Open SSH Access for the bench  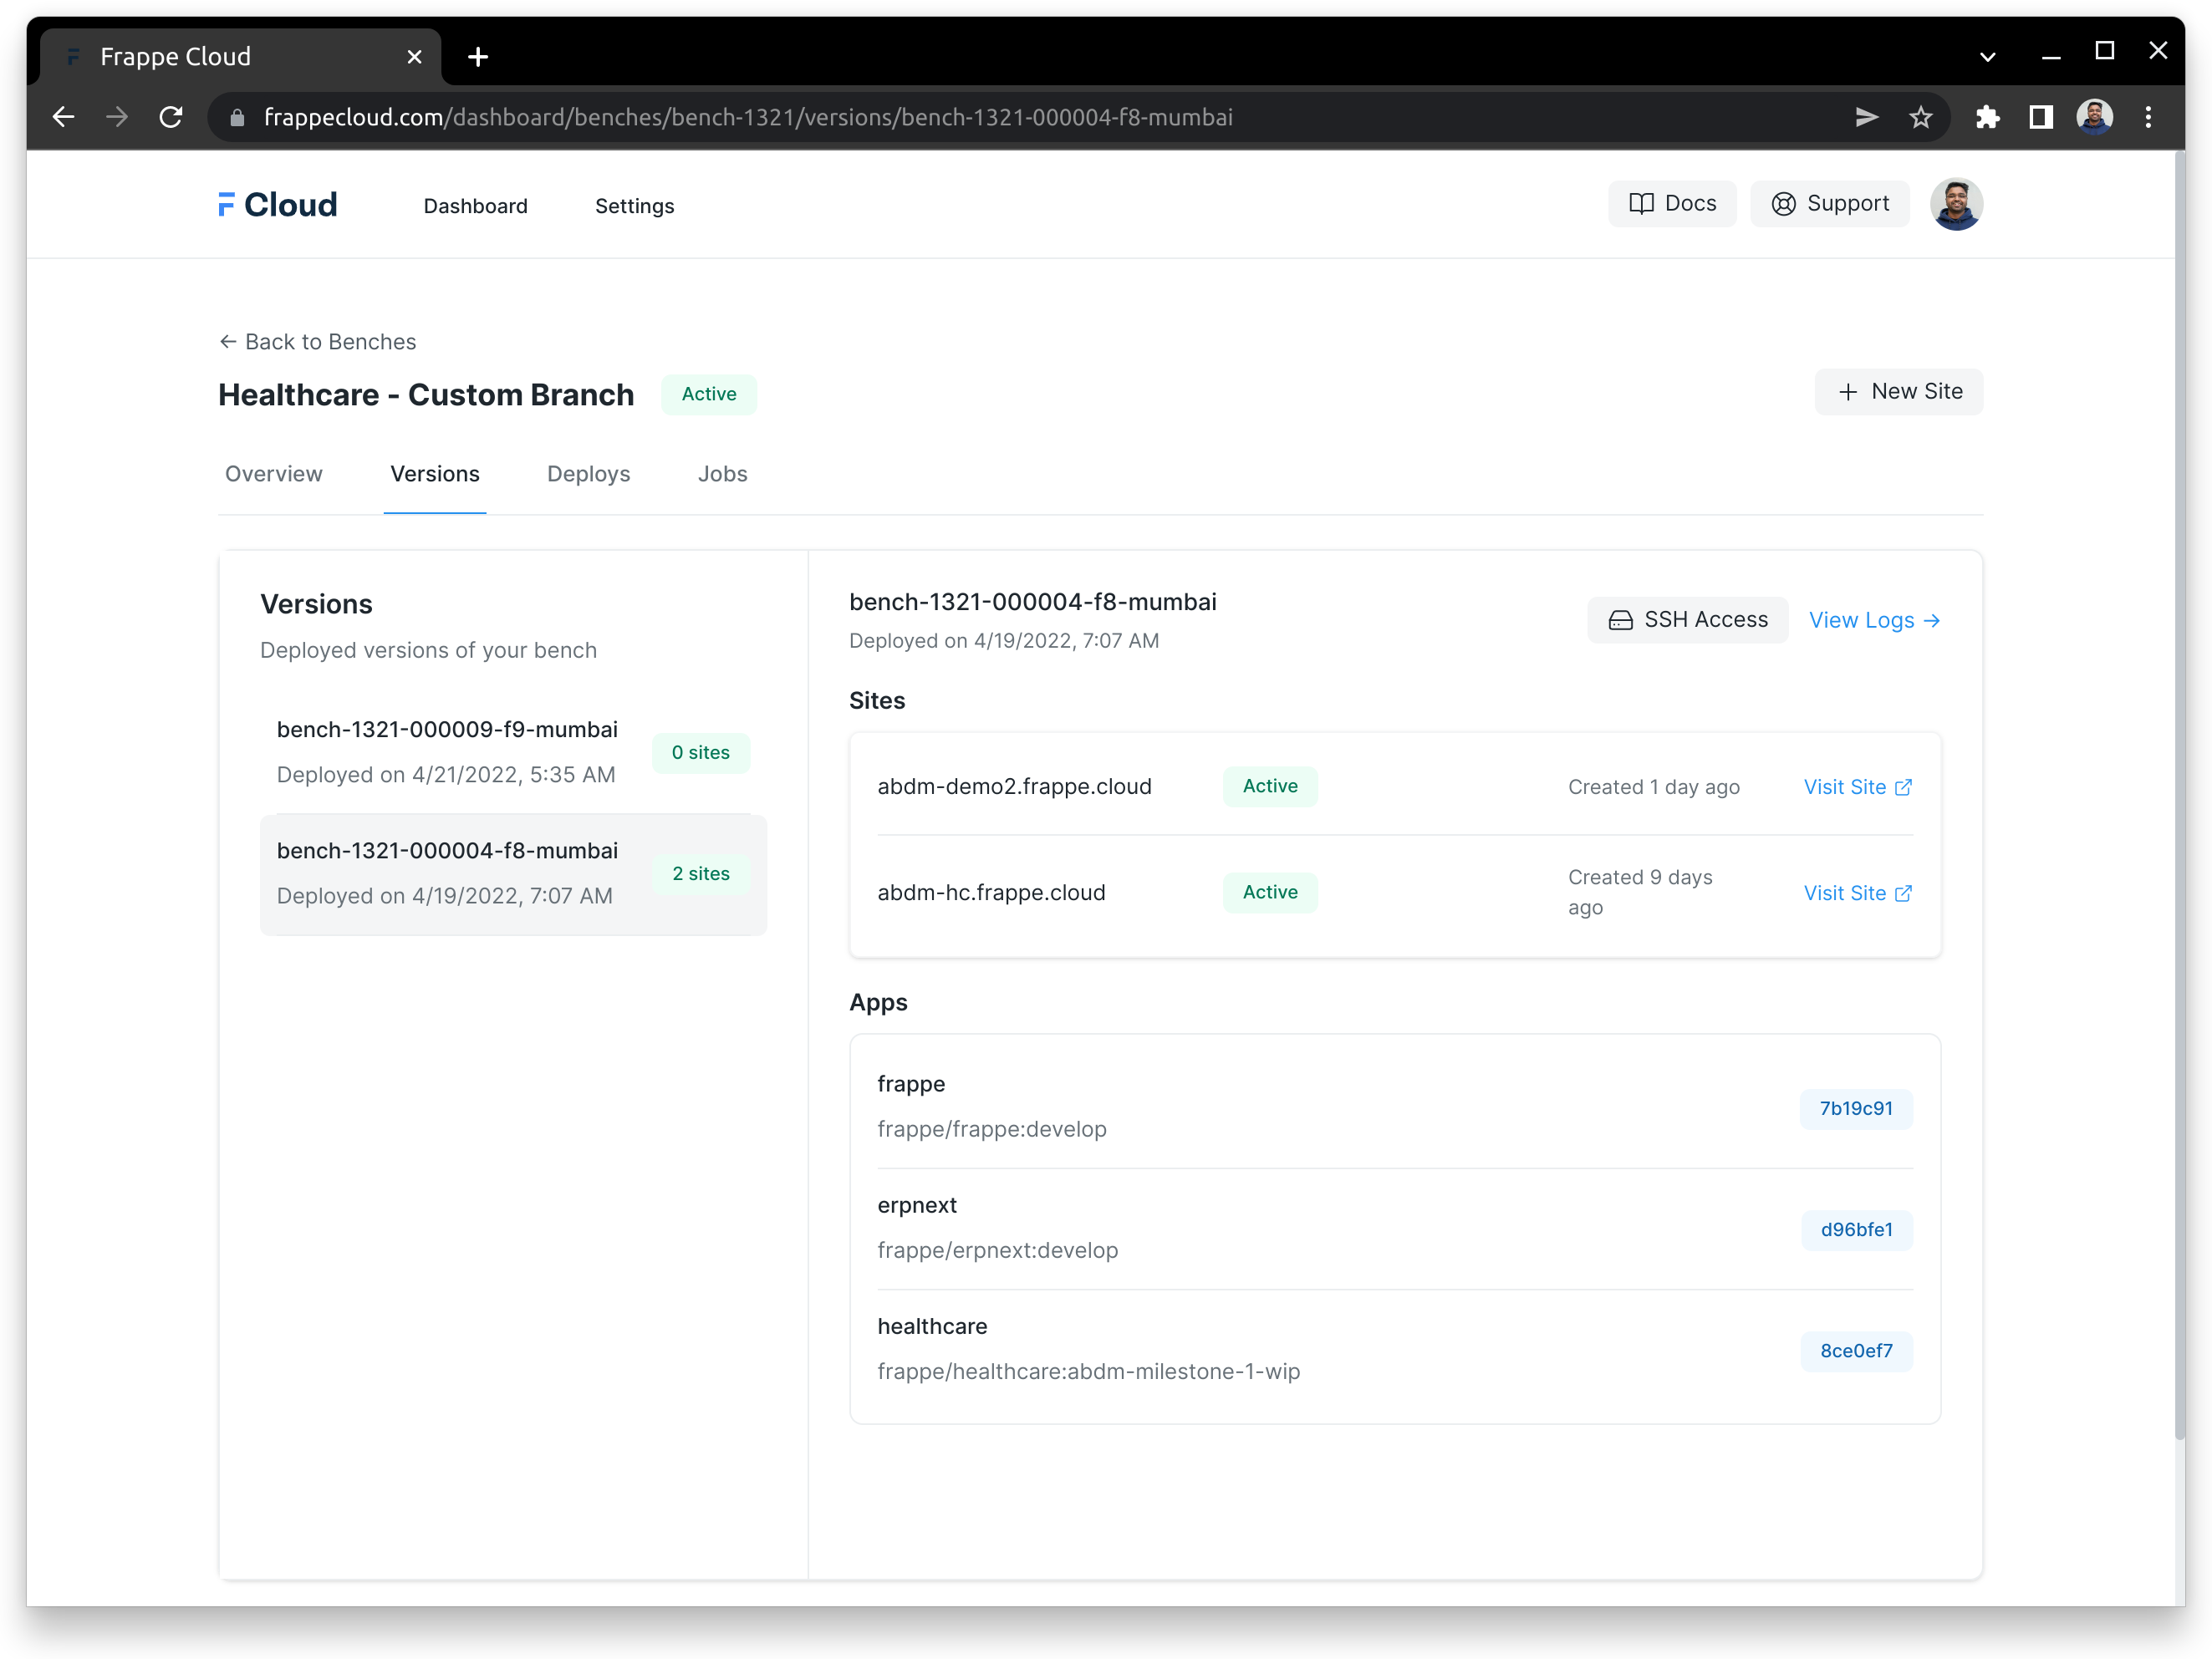pyautogui.click(x=1687, y=619)
